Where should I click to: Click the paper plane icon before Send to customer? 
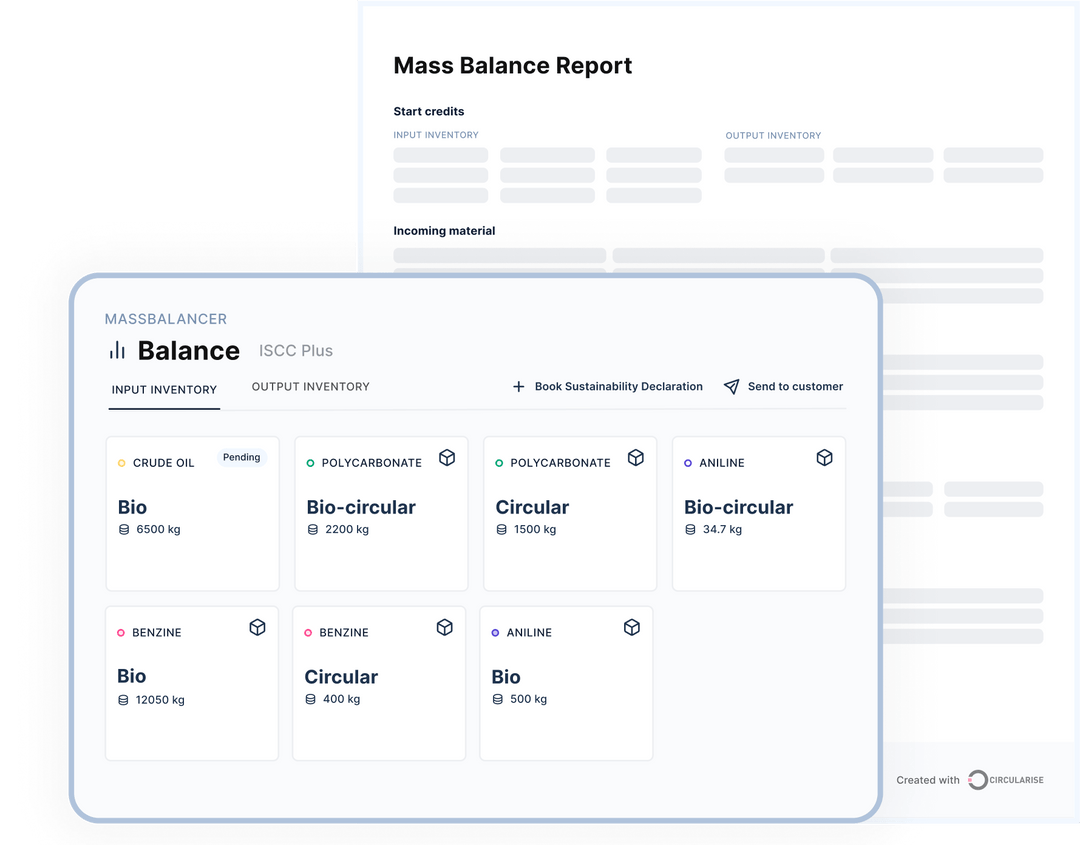(731, 387)
